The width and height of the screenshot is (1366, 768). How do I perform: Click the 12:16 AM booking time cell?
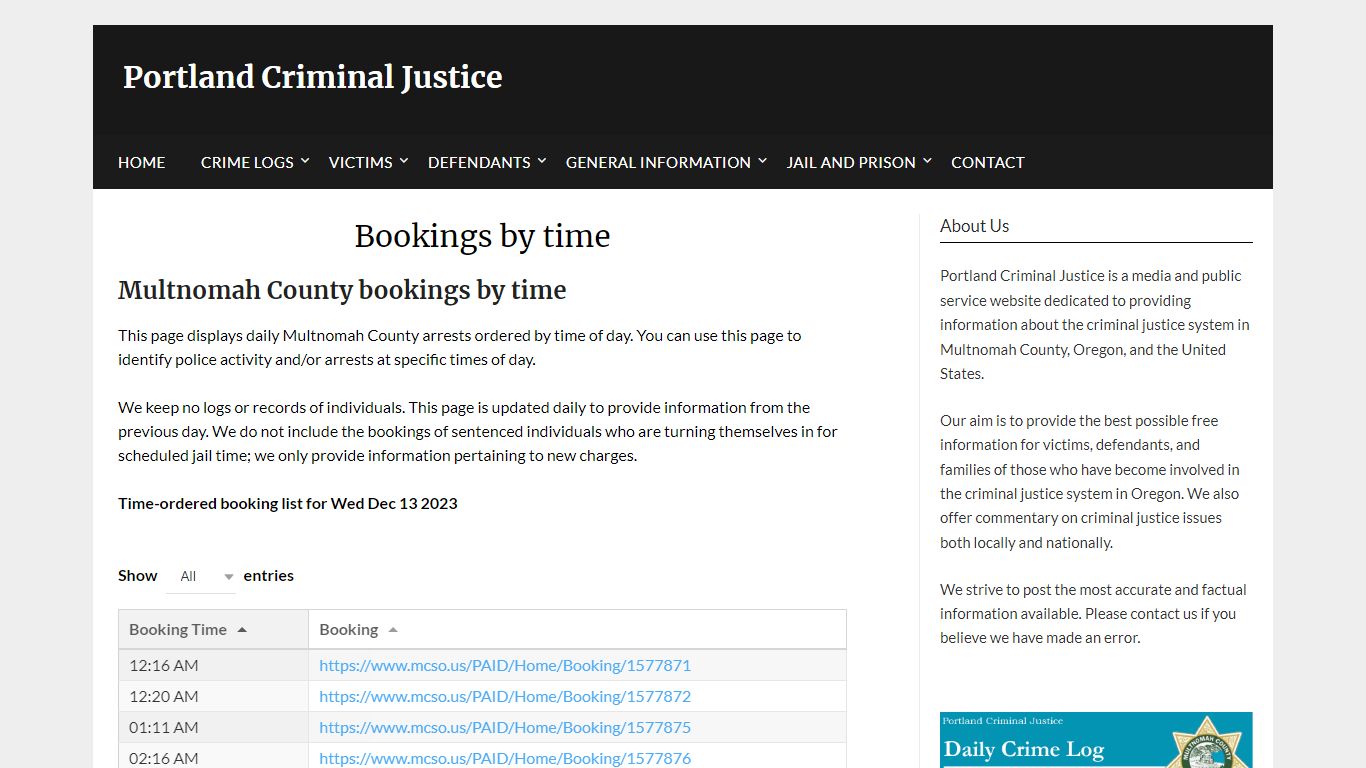[164, 665]
